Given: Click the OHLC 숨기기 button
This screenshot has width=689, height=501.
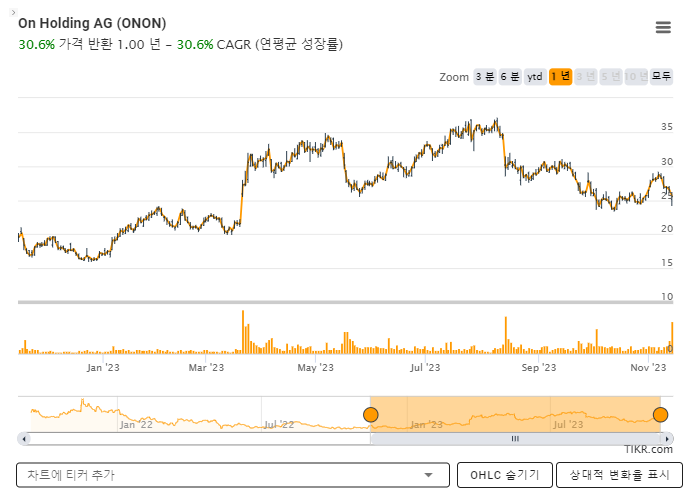Looking at the screenshot, I should (504, 475).
